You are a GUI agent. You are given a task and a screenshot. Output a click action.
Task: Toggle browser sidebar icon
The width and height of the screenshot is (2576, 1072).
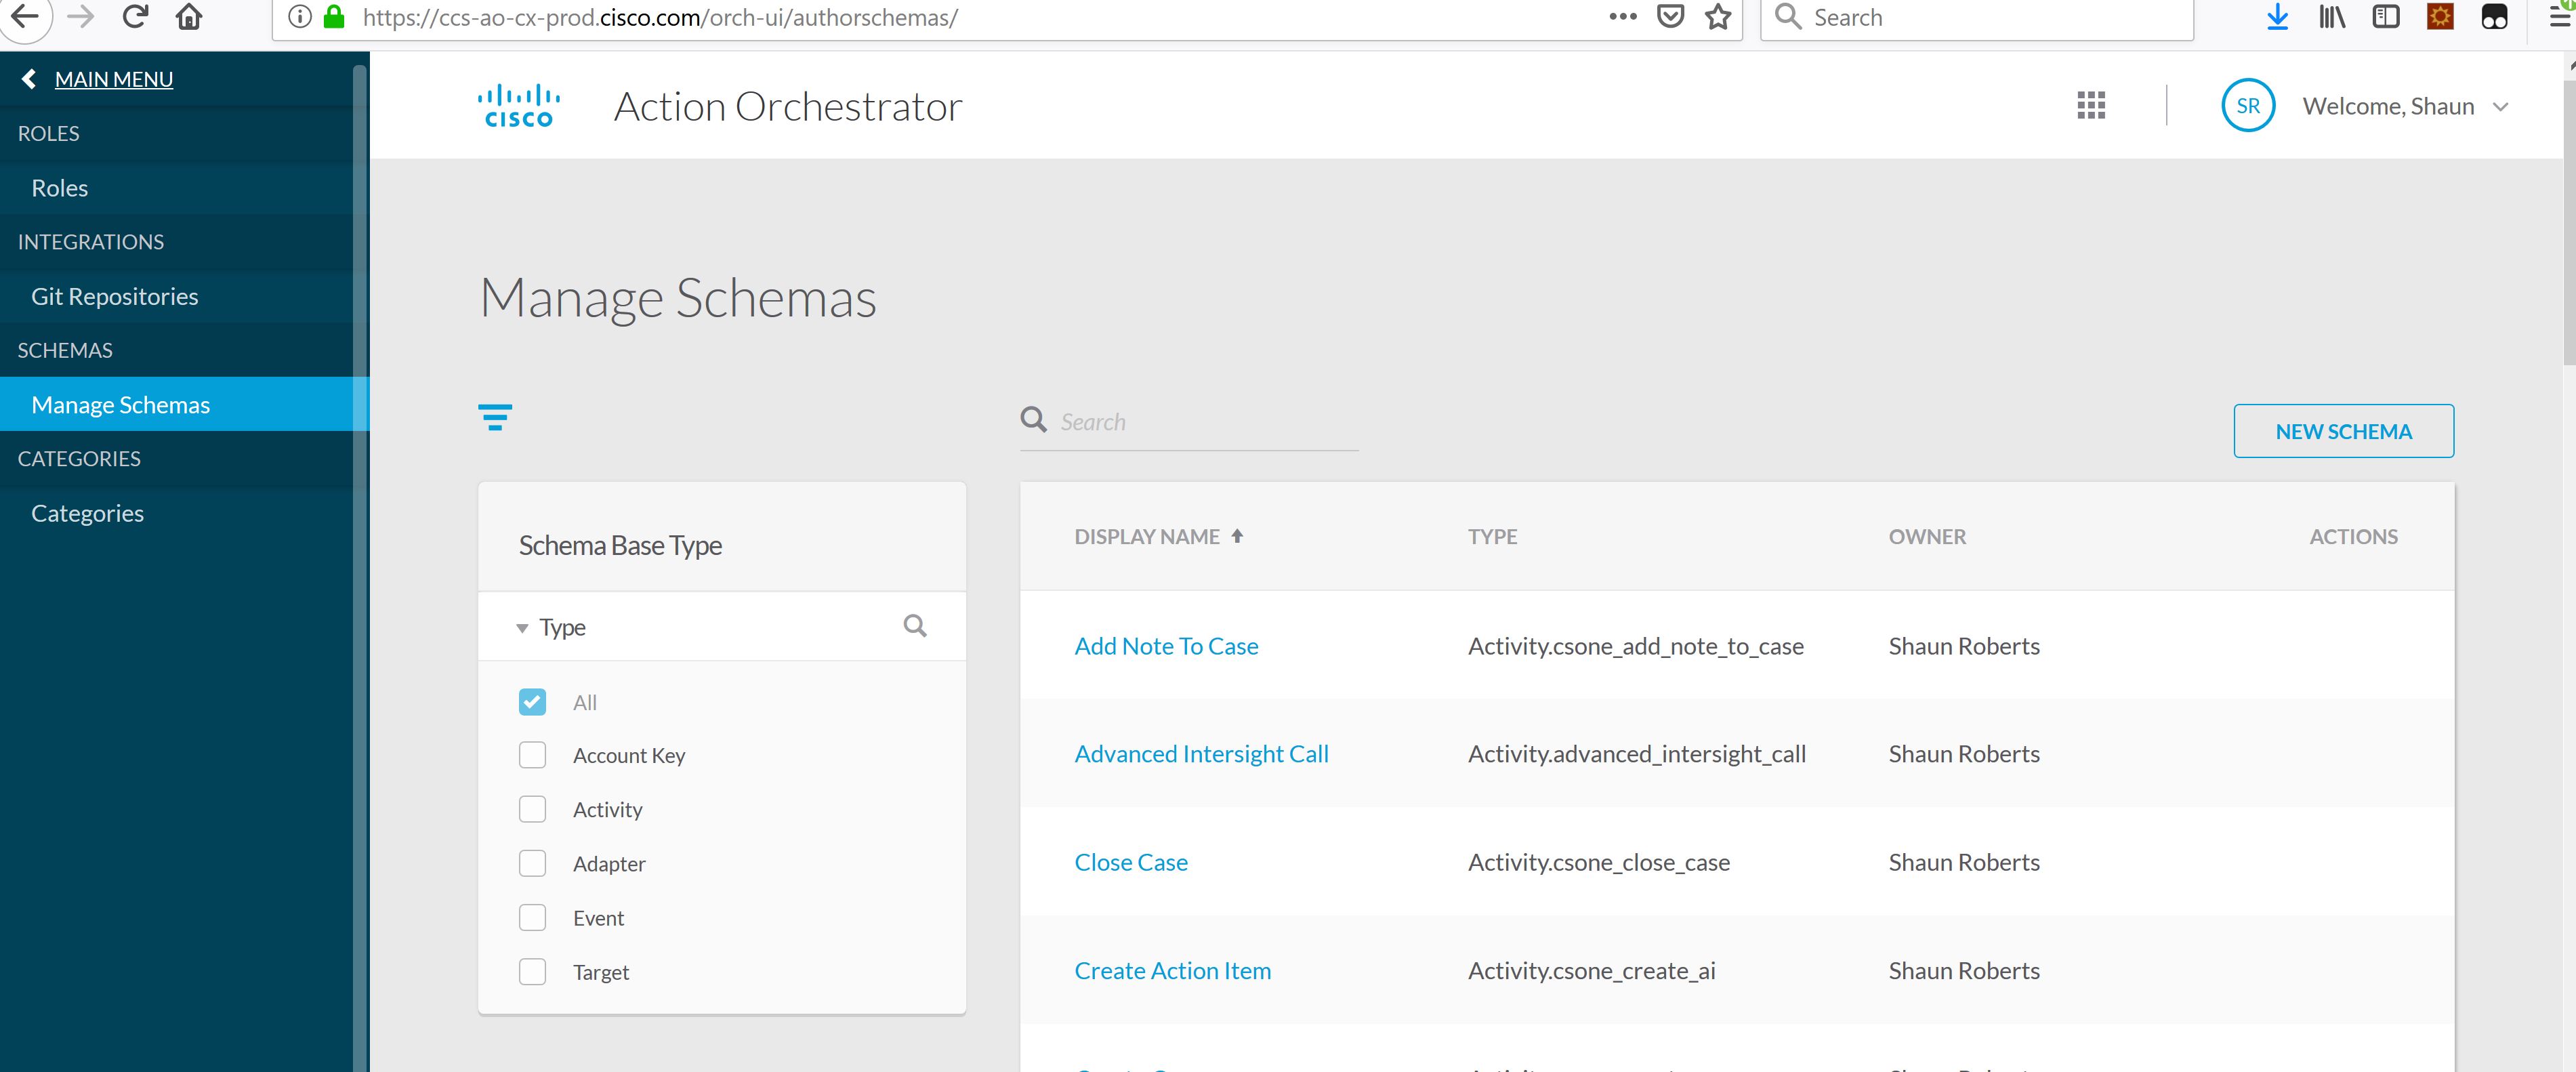[x=2385, y=16]
